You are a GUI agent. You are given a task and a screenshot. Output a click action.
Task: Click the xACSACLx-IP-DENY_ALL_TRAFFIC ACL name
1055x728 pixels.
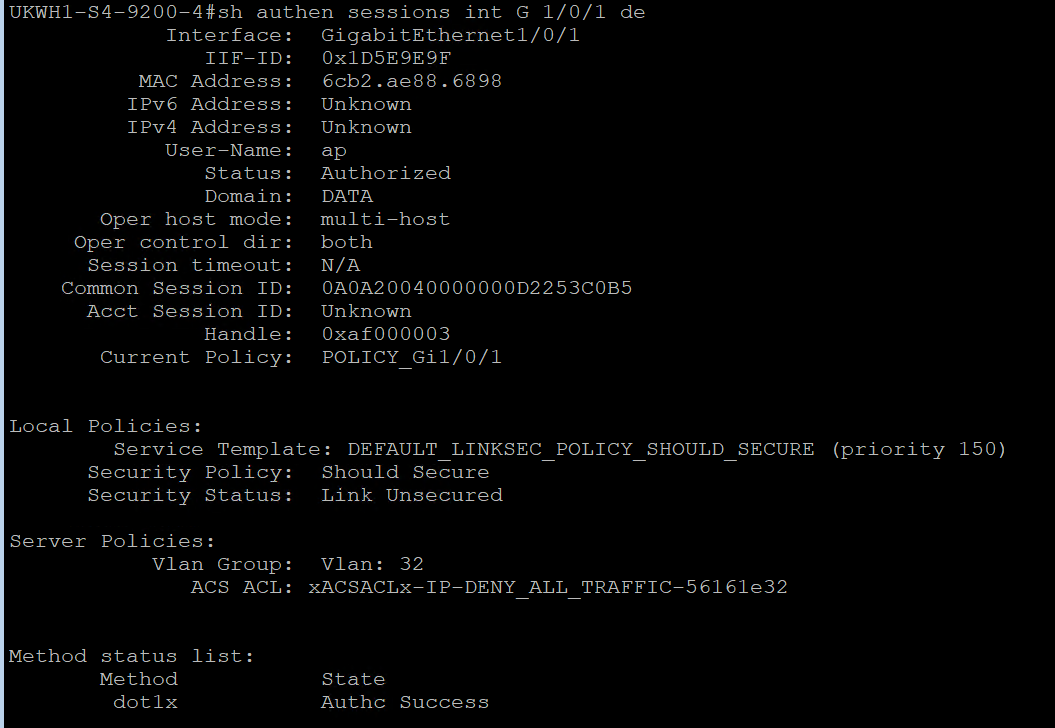548,587
